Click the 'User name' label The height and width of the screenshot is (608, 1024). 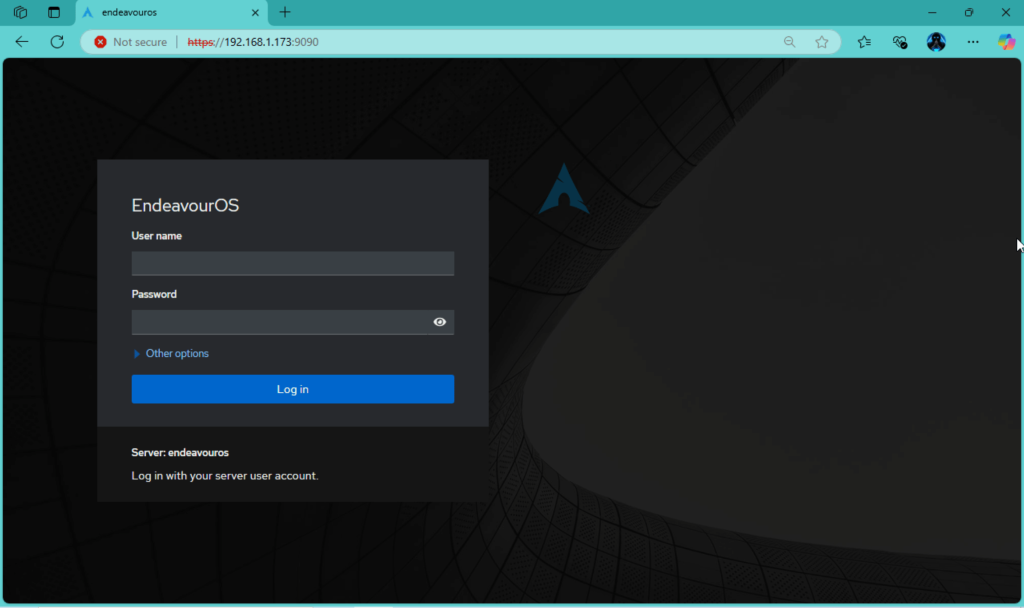pyautogui.click(x=157, y=236)
